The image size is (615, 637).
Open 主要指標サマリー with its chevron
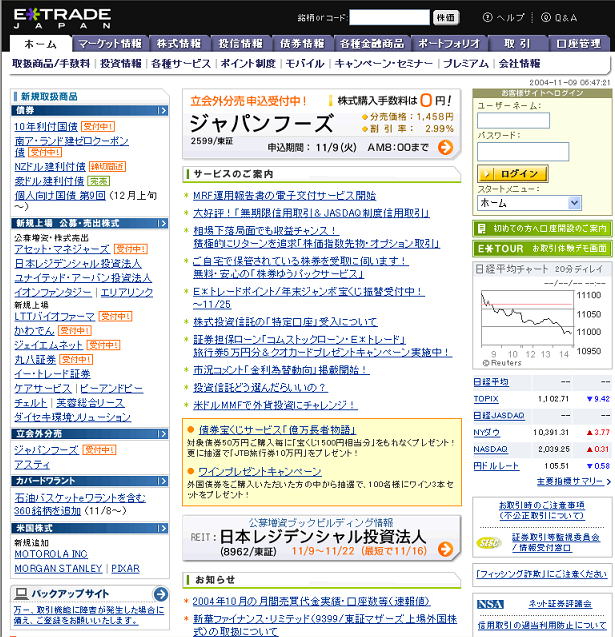574,482
